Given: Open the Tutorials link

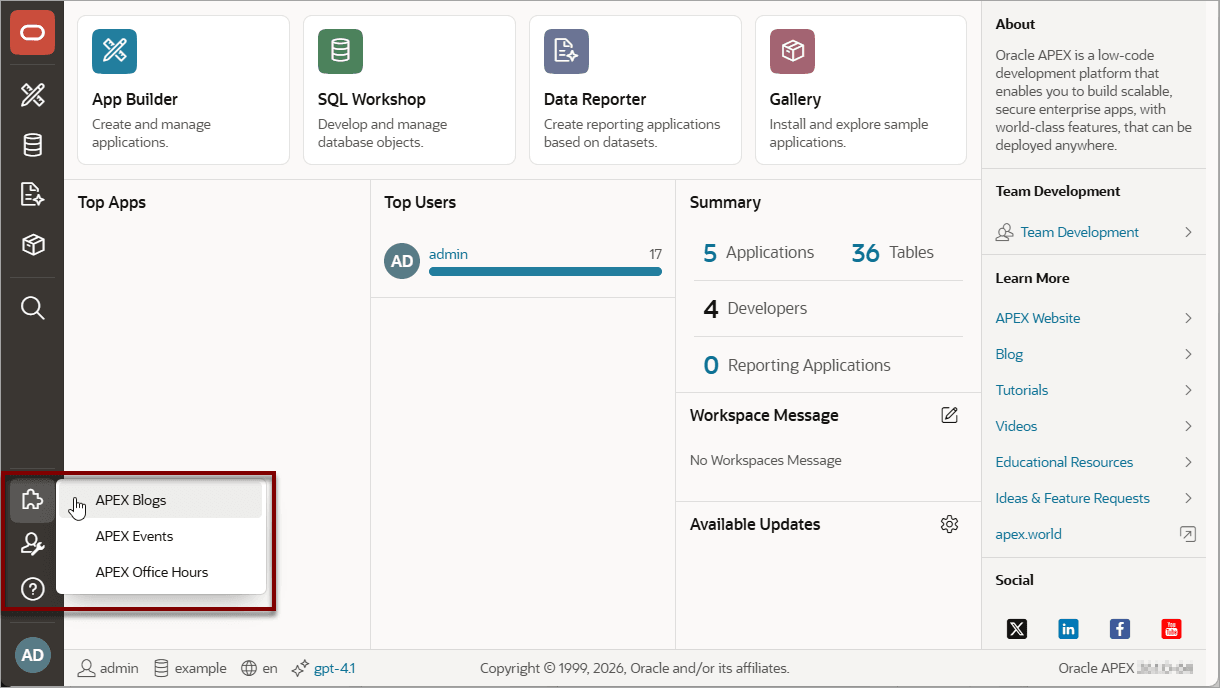Looking at the screenshot, I should tap(1022, 390).
